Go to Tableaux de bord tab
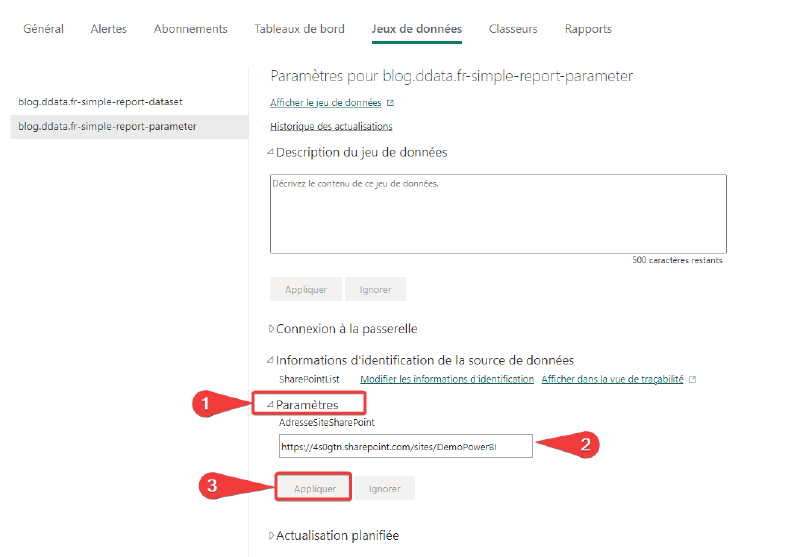The image size is (800, 557). (299, 29)
